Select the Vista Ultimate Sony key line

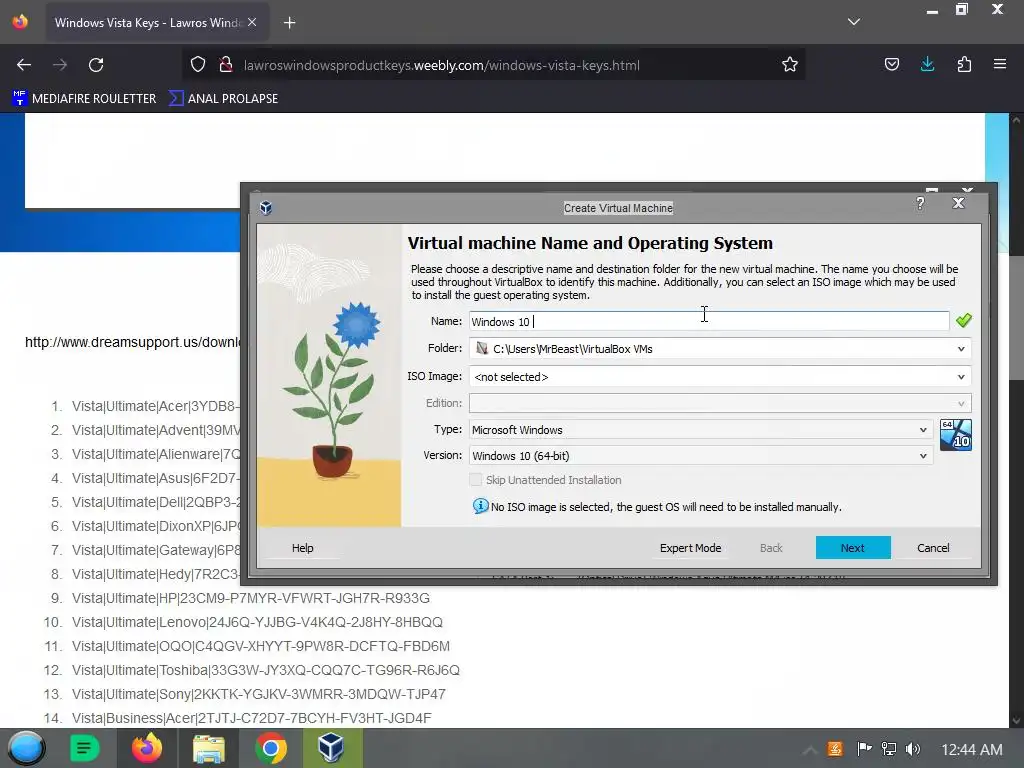point(259,694)
